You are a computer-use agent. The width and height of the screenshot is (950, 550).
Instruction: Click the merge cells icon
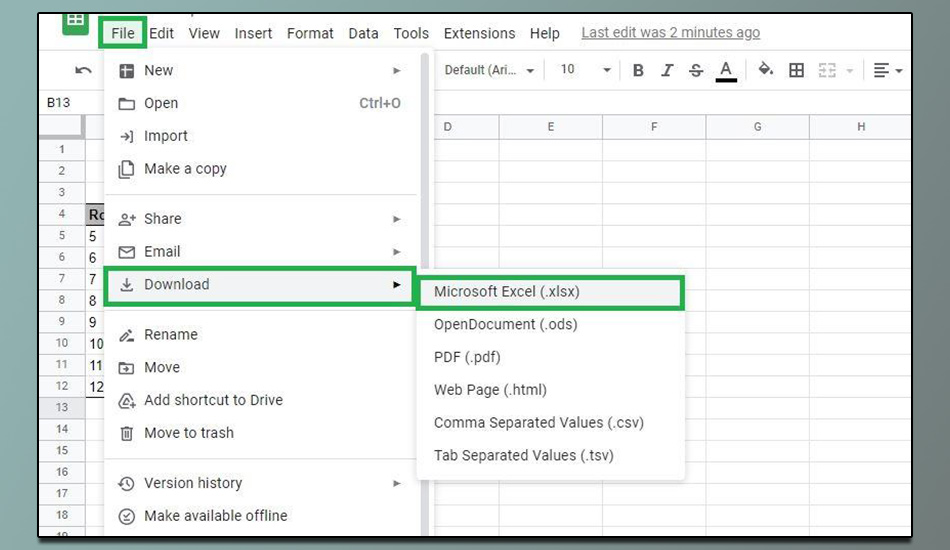pos(827,70)
